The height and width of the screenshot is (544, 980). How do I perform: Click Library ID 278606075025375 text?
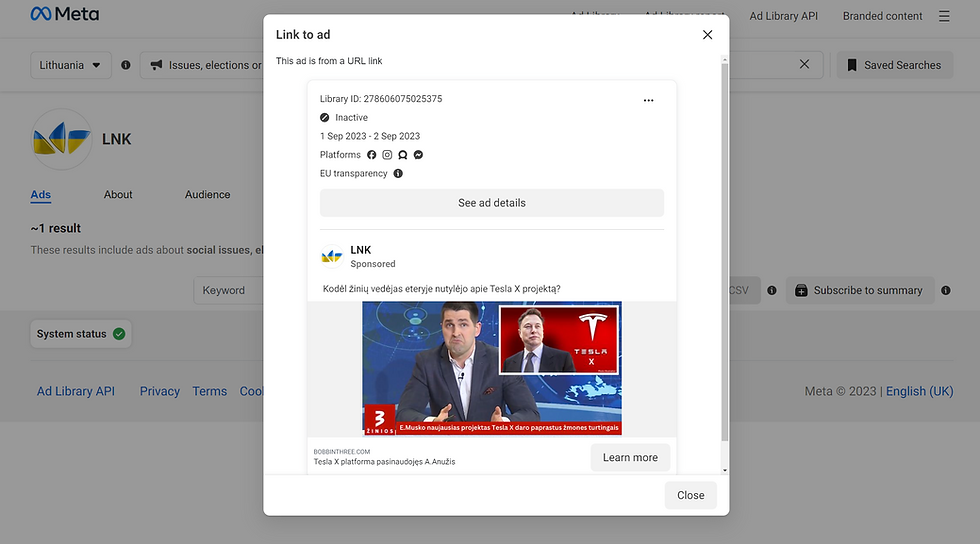[x=381, y=99]
